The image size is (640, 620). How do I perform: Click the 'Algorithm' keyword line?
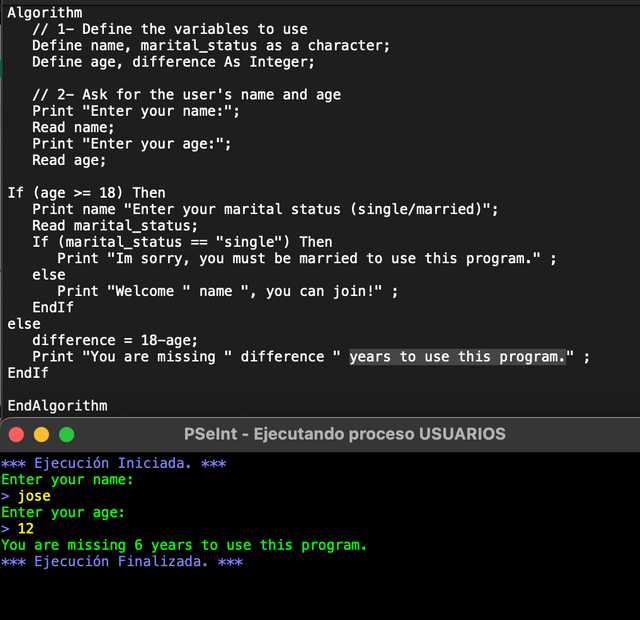(x=45, y=13)
